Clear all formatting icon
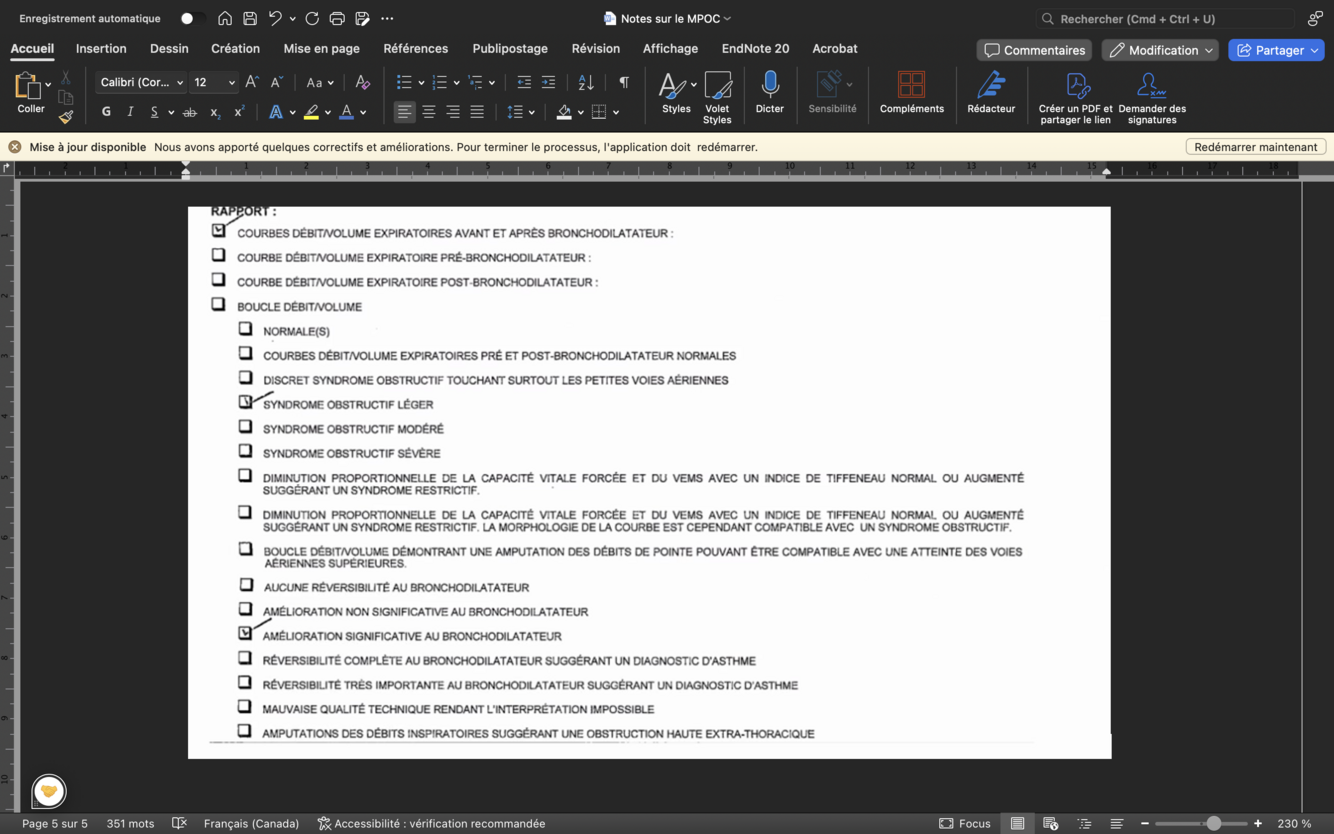Viewport: 1334px width, 834px height. [x=363, y=82]
